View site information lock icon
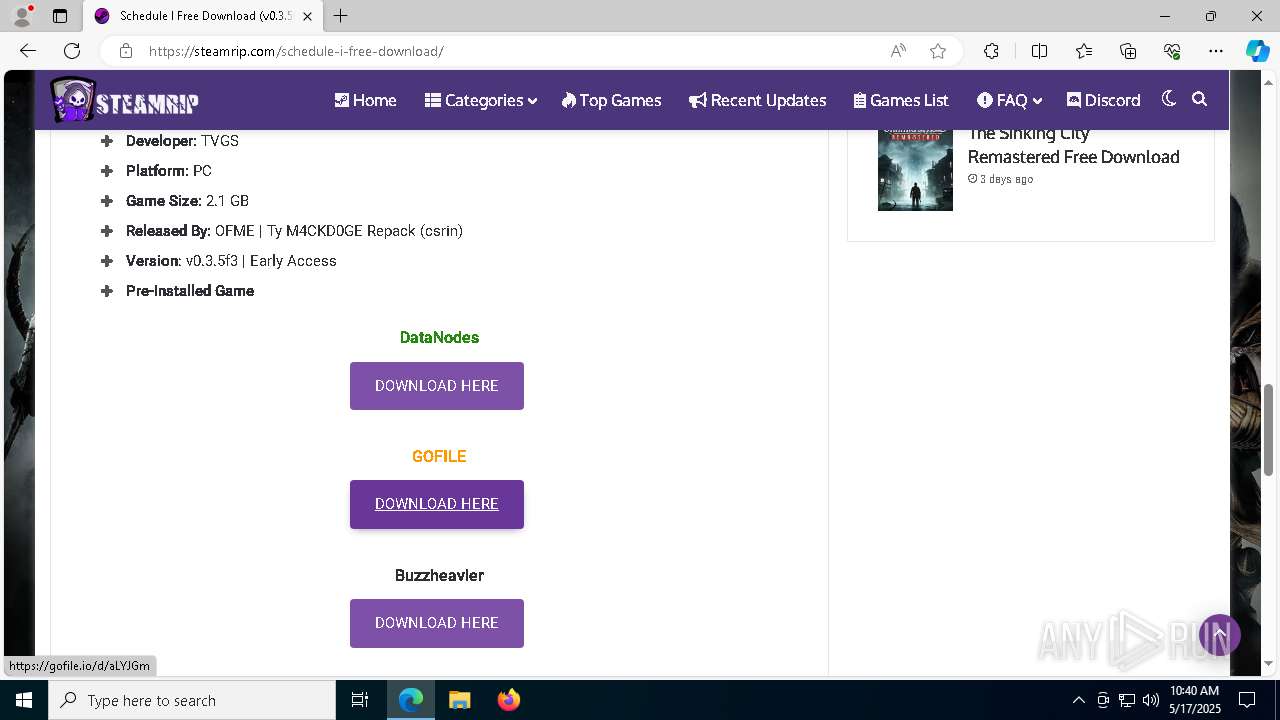The height and width of the screenshot is (720, 1280). point(125,51)
